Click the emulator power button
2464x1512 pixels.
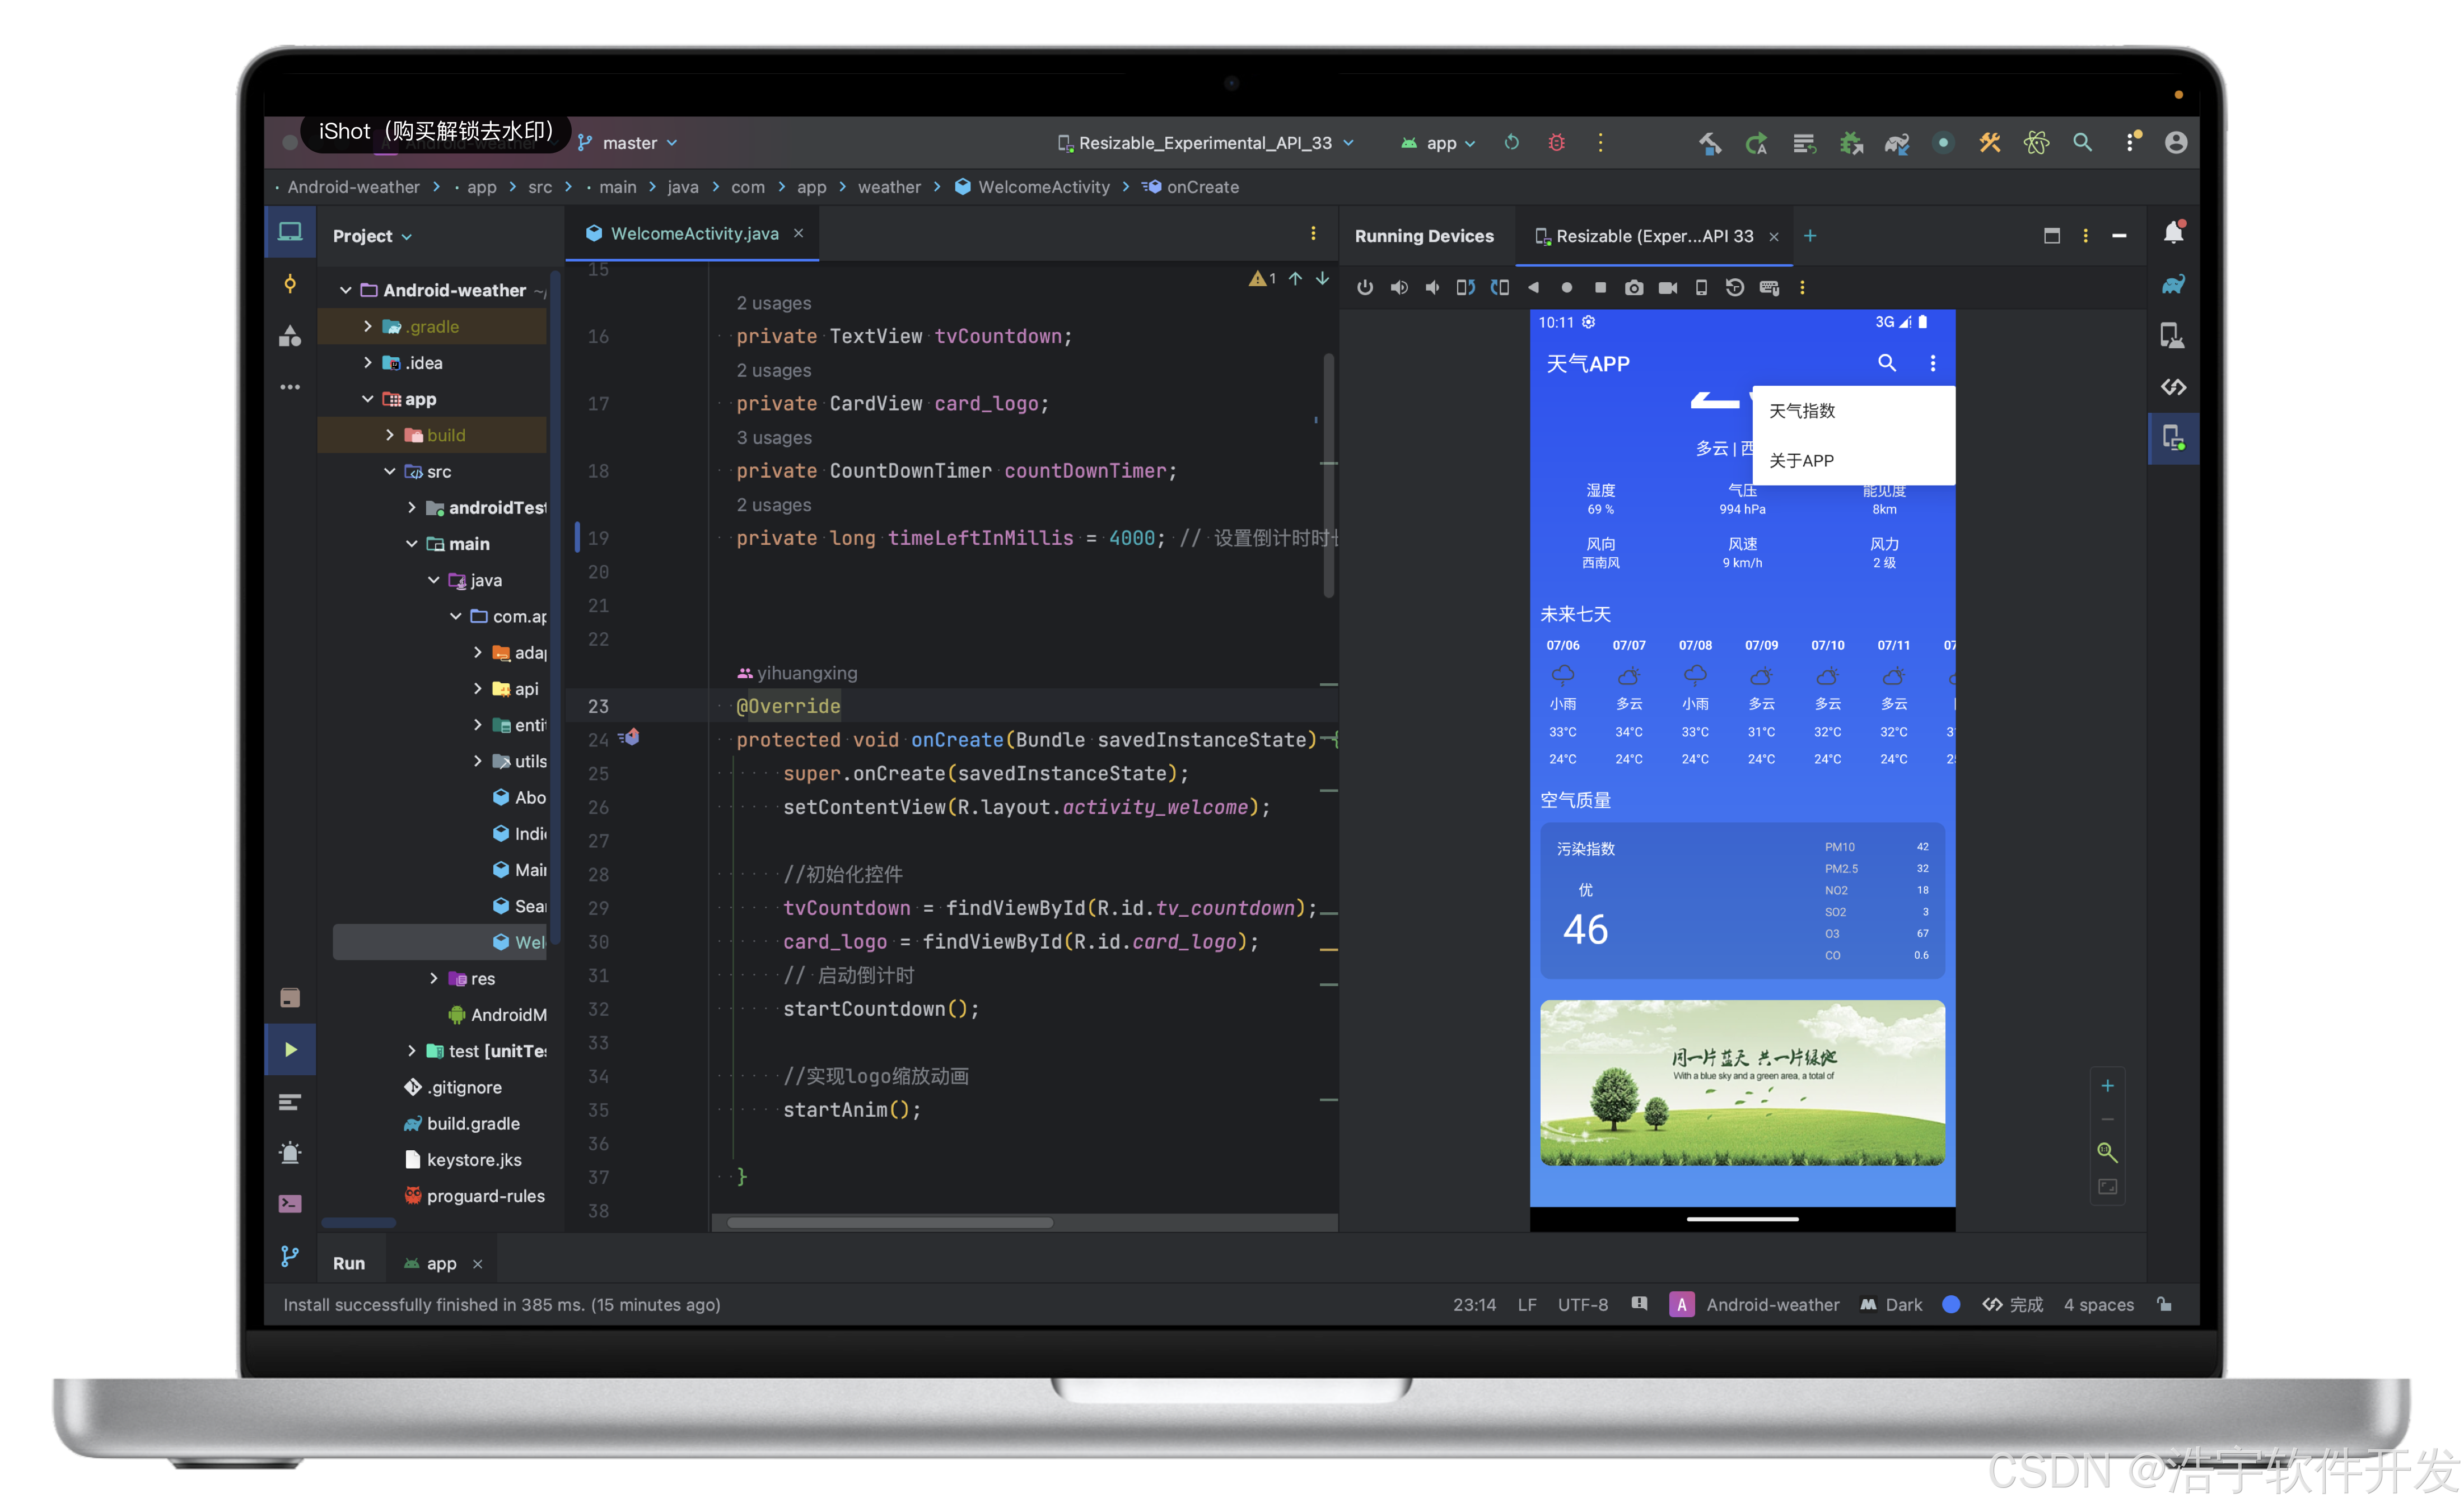click(1364, 288)
